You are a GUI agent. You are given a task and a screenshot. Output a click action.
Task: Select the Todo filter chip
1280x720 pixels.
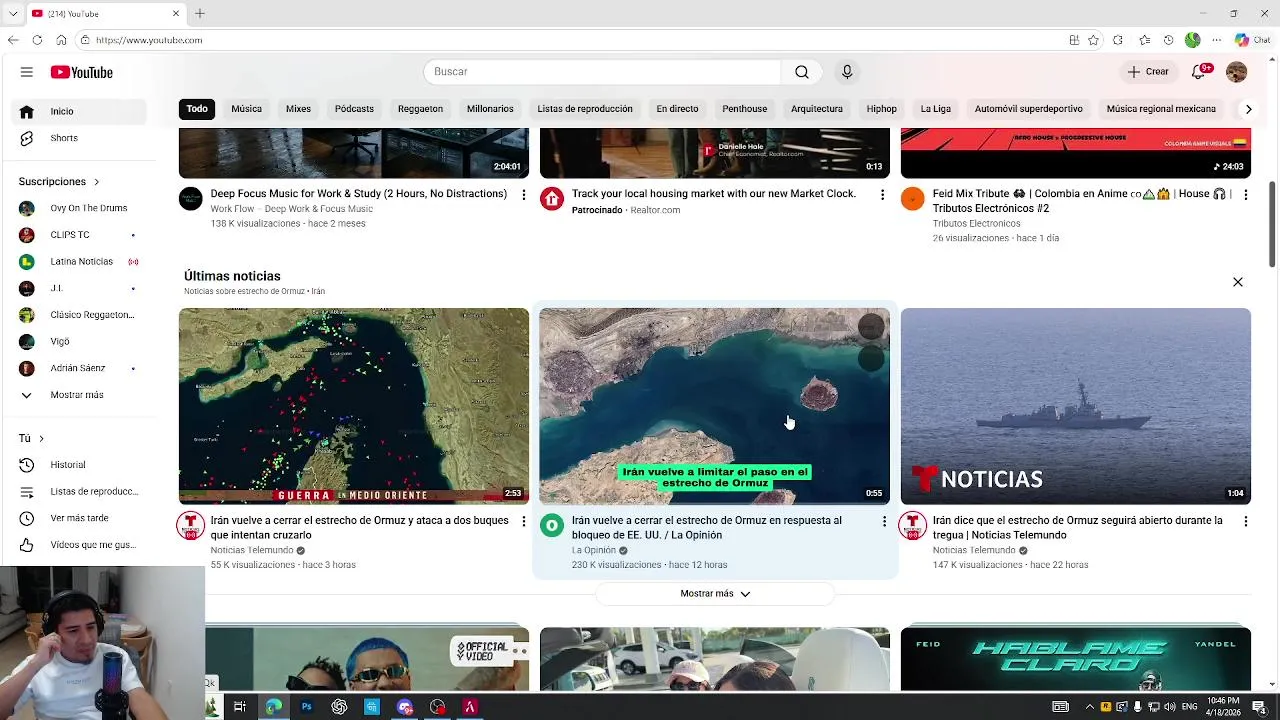click(x=197, y=109)
